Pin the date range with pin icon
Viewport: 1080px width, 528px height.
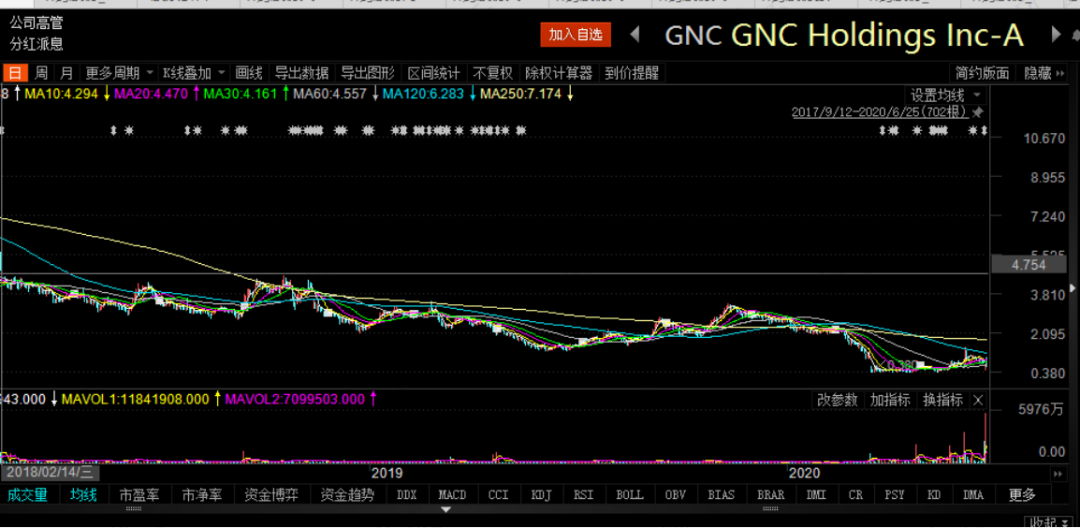(x=978, y=112)
